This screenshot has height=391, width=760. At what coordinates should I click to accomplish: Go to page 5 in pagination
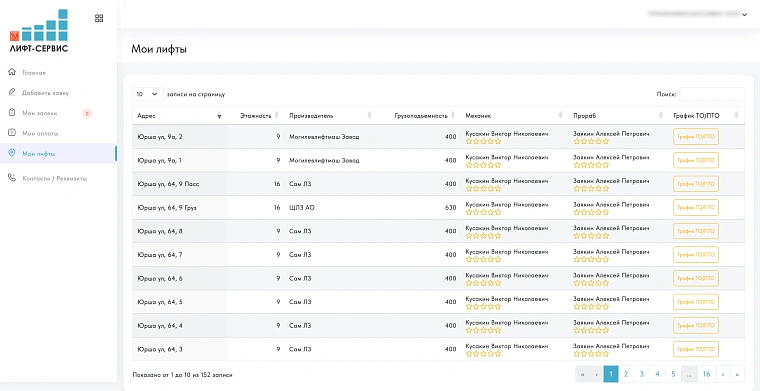click(x=673, y=374)
